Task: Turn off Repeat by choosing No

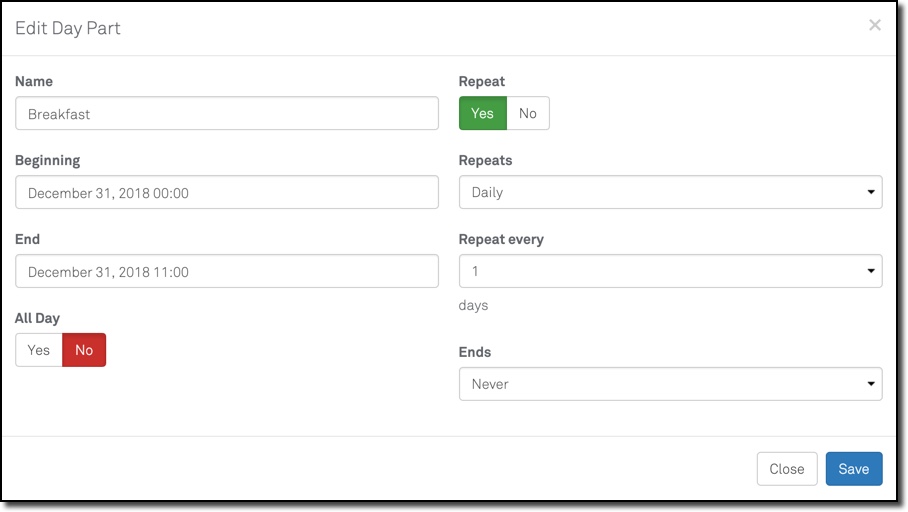Action: tap(528, 113)
